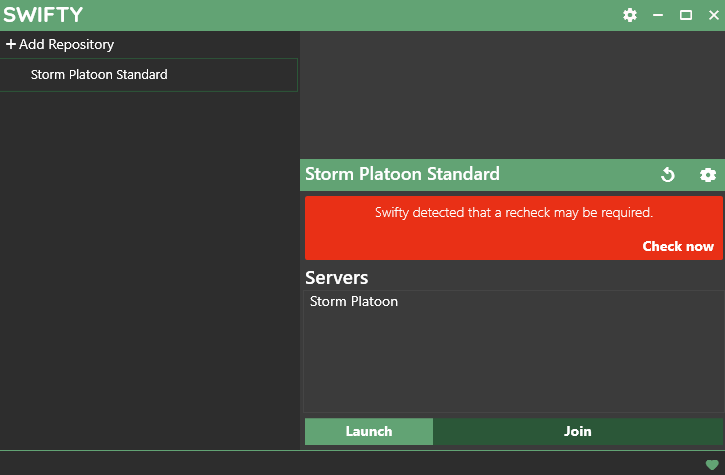Select the Storm Platoon server entry
The width and height of the screenshot is (725, 475).
[x=354, y=302]
